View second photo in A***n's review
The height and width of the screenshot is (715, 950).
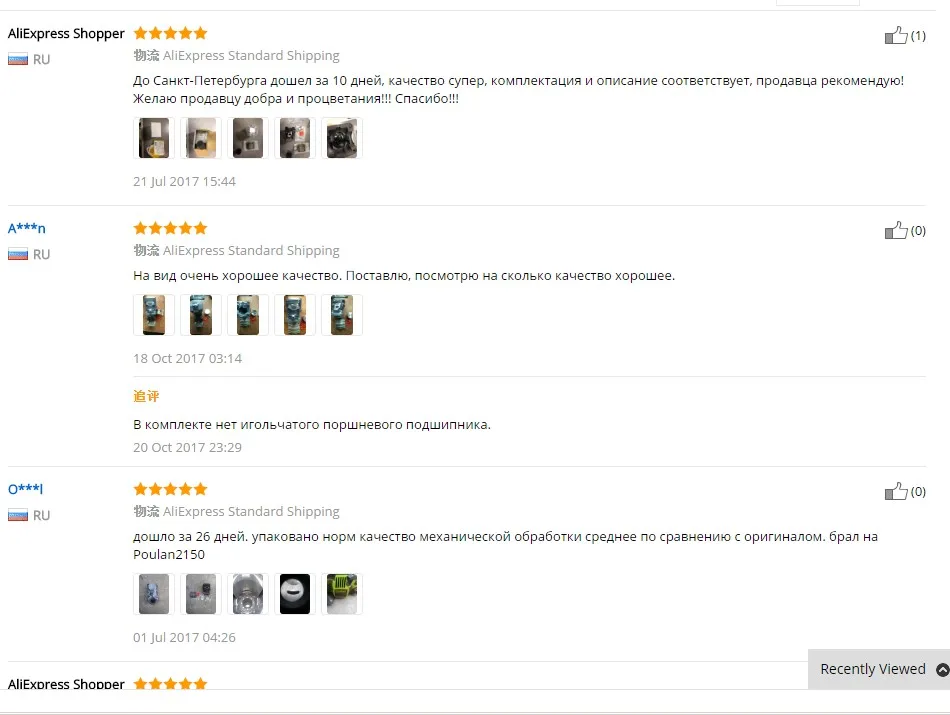click(x=201, y=315)
